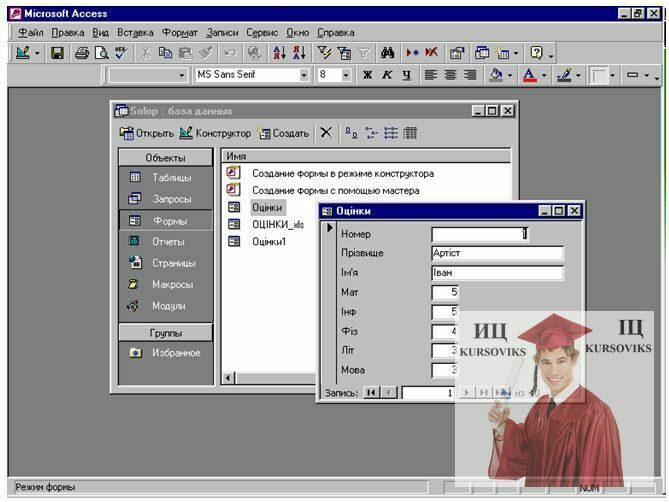Toggle Italic (К) formatting
Image resolution: width=669 pixels, height=502 pixels.
point(387,75)
